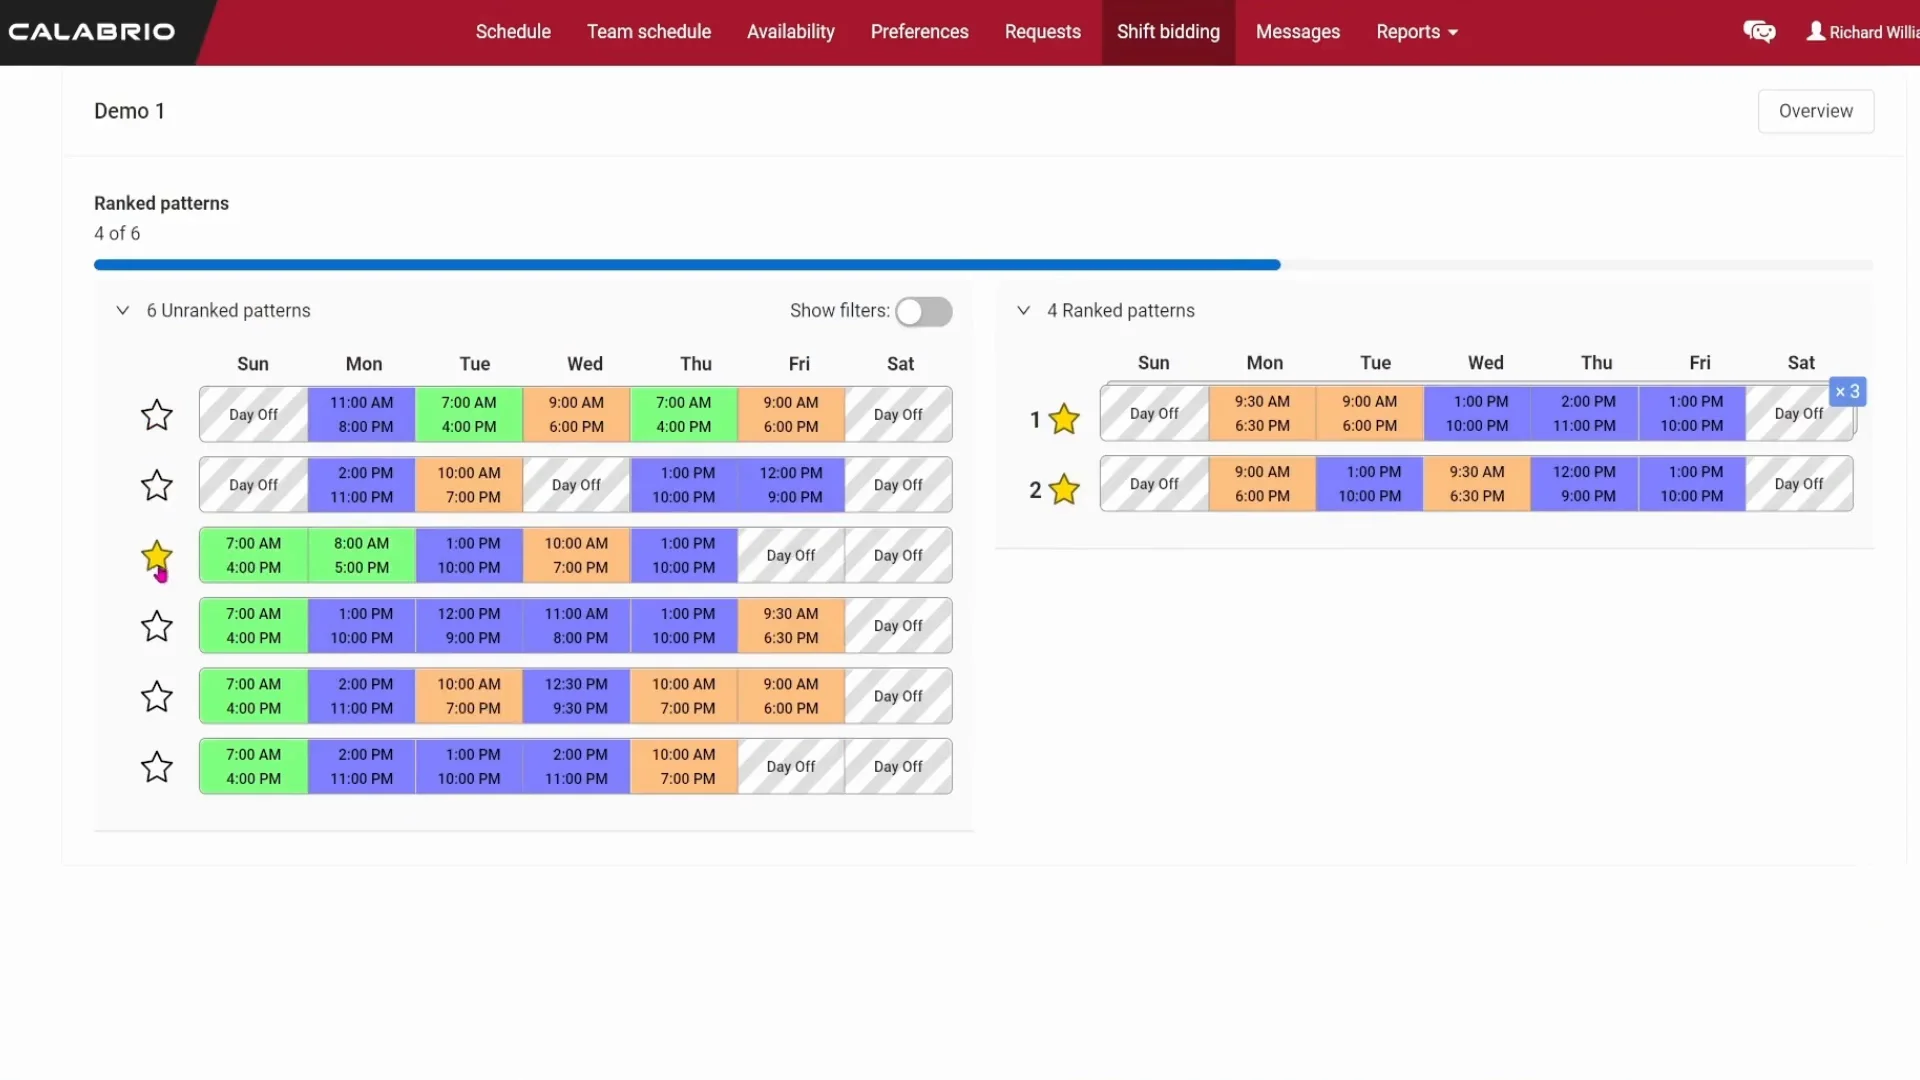Screen dimensions: 1920x1080
Task: Click the star icon on first ranked pattern
Action: [x=1064, y=418]
